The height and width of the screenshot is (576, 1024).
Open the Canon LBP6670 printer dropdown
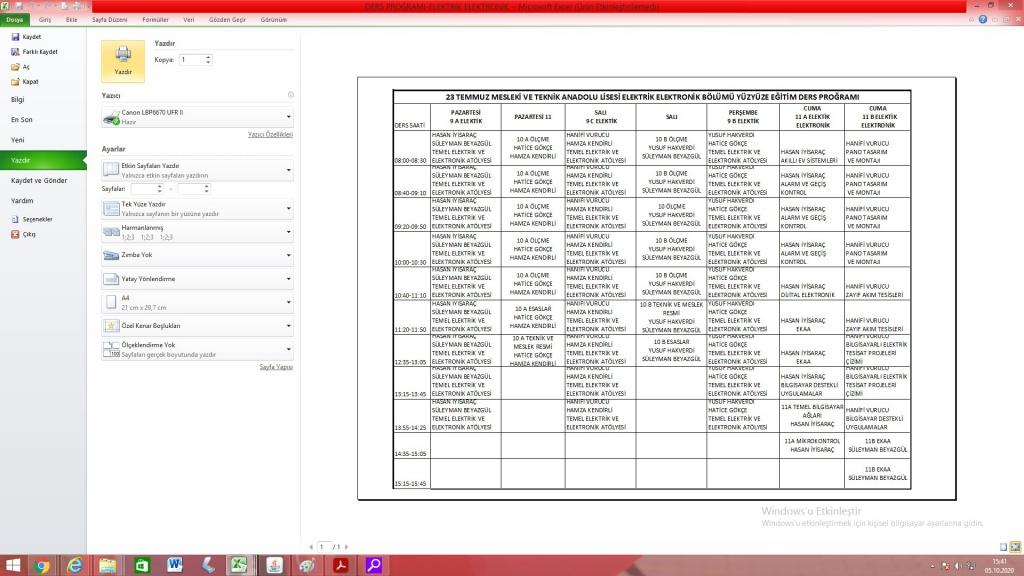tap(197, 117)
